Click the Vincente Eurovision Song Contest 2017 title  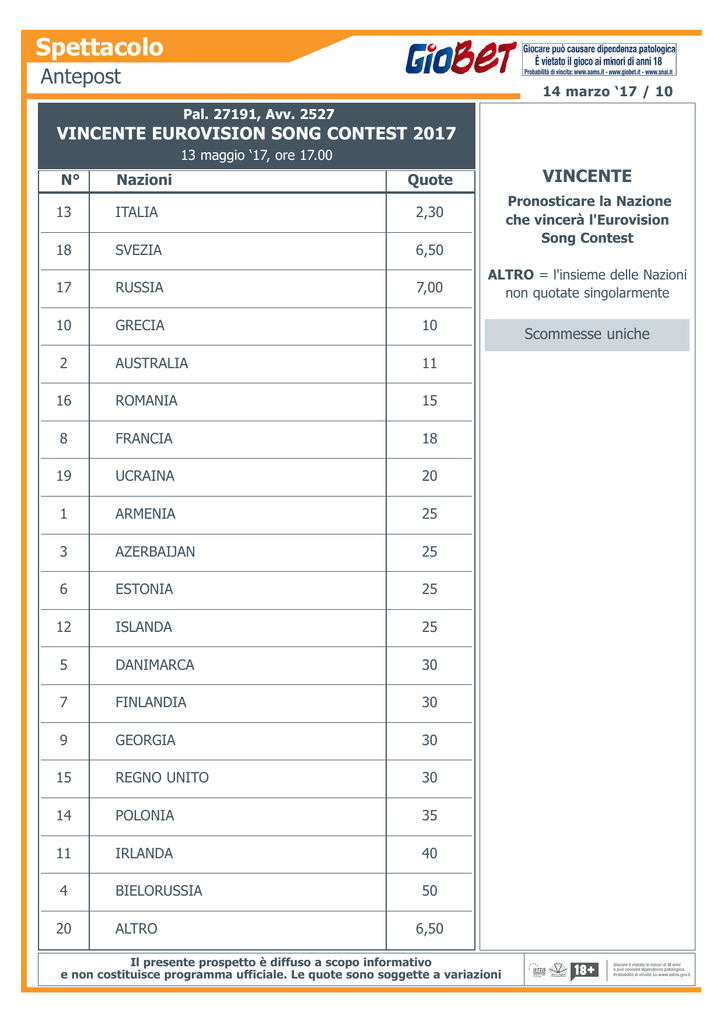(256, 133)
